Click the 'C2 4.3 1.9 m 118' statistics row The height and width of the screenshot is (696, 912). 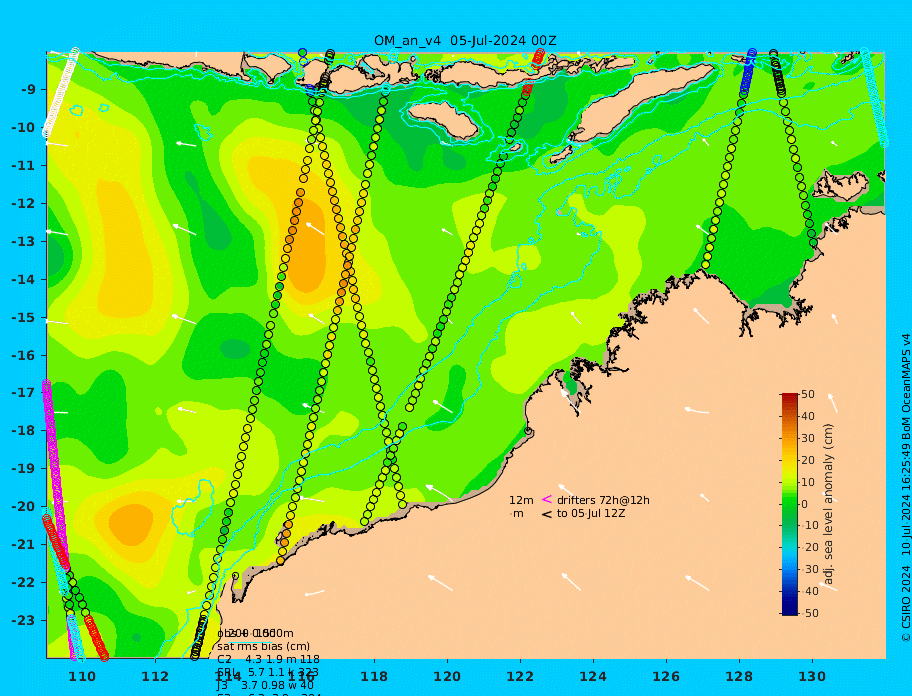[x=268, y=659]
